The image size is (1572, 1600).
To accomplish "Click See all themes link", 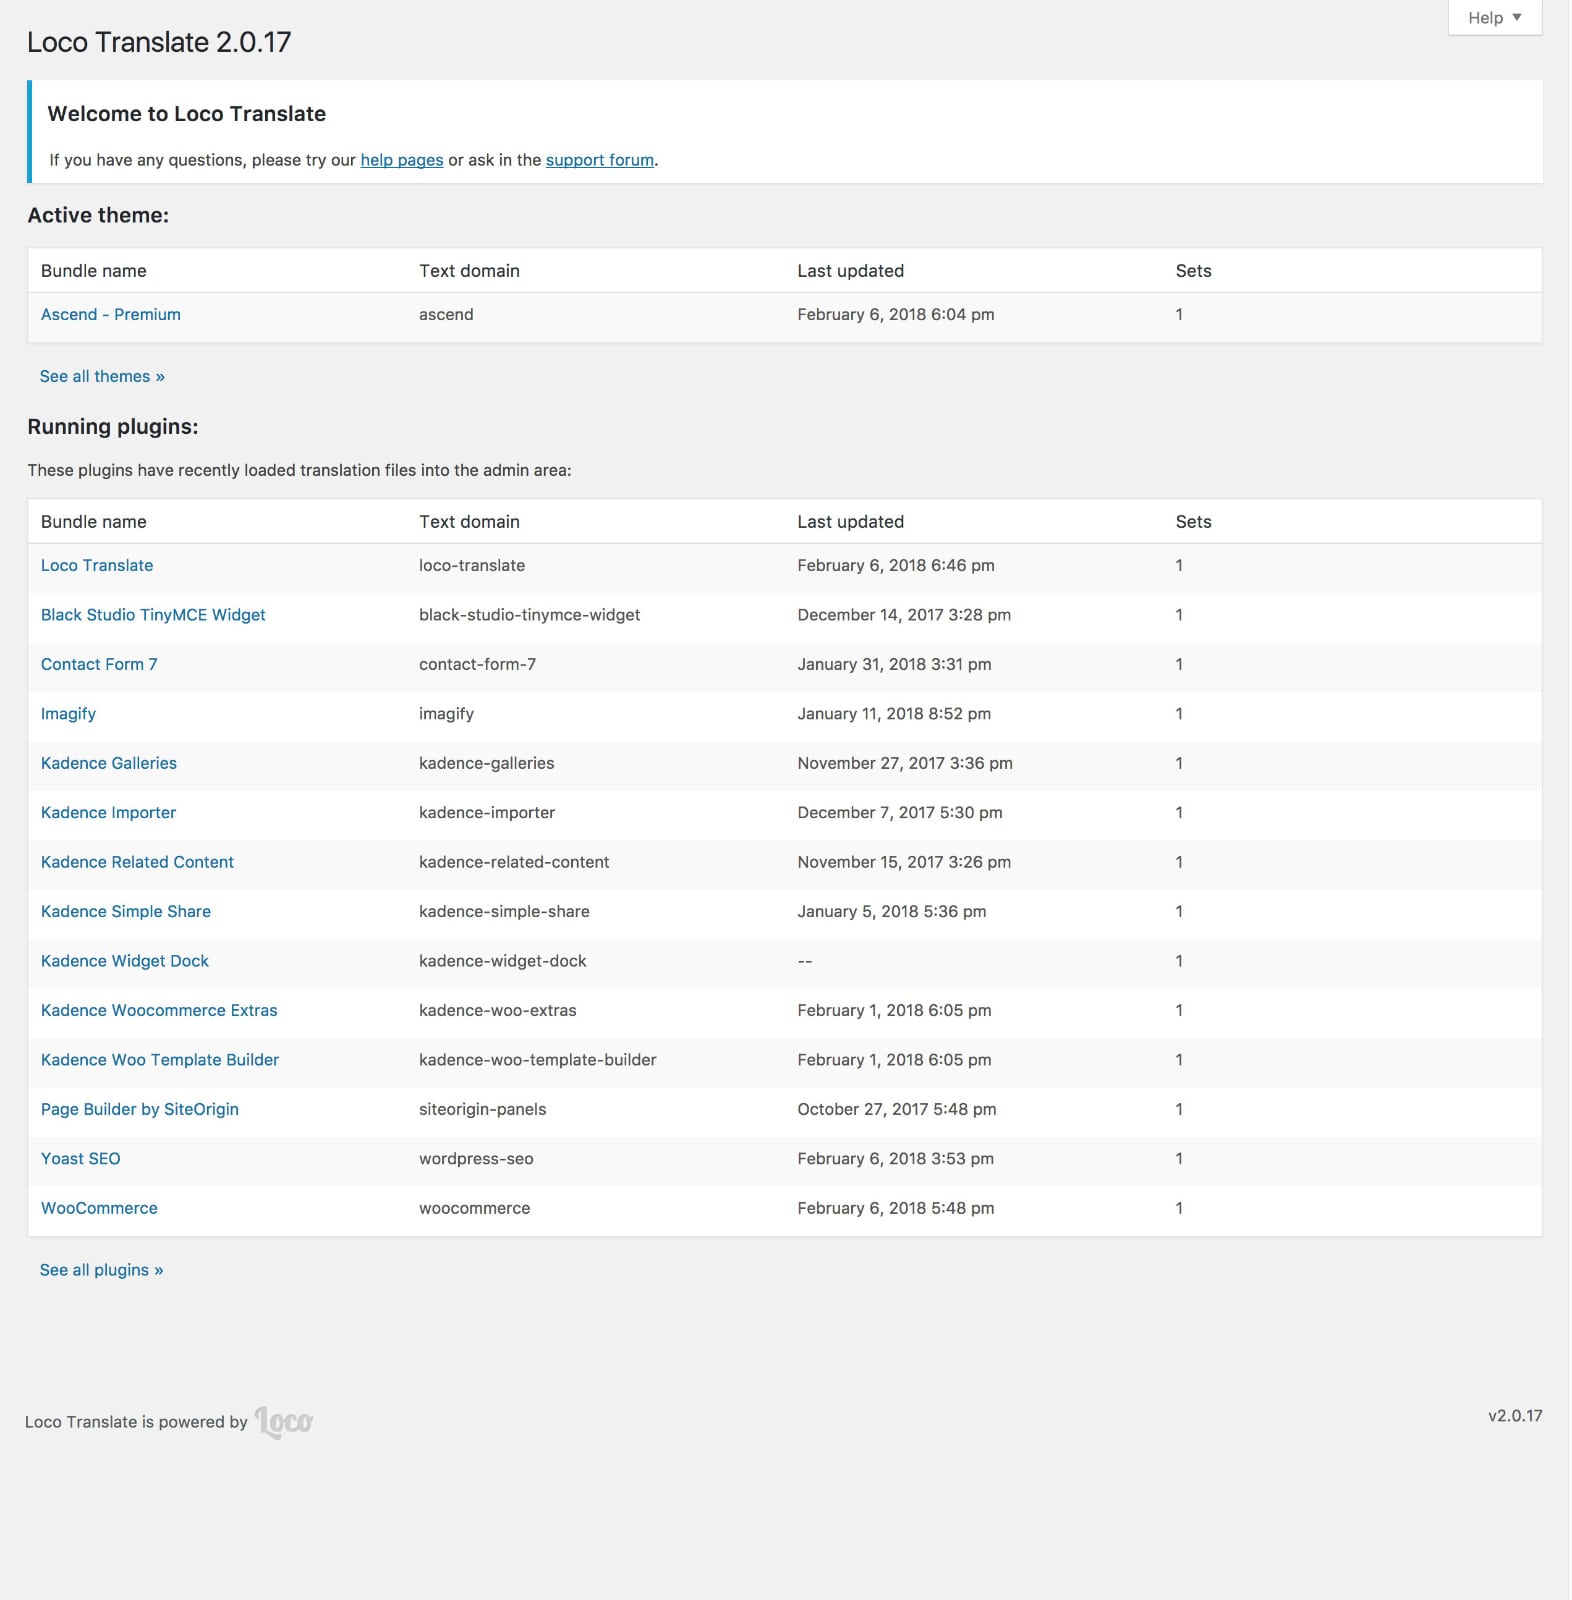I will pos(101,376).
